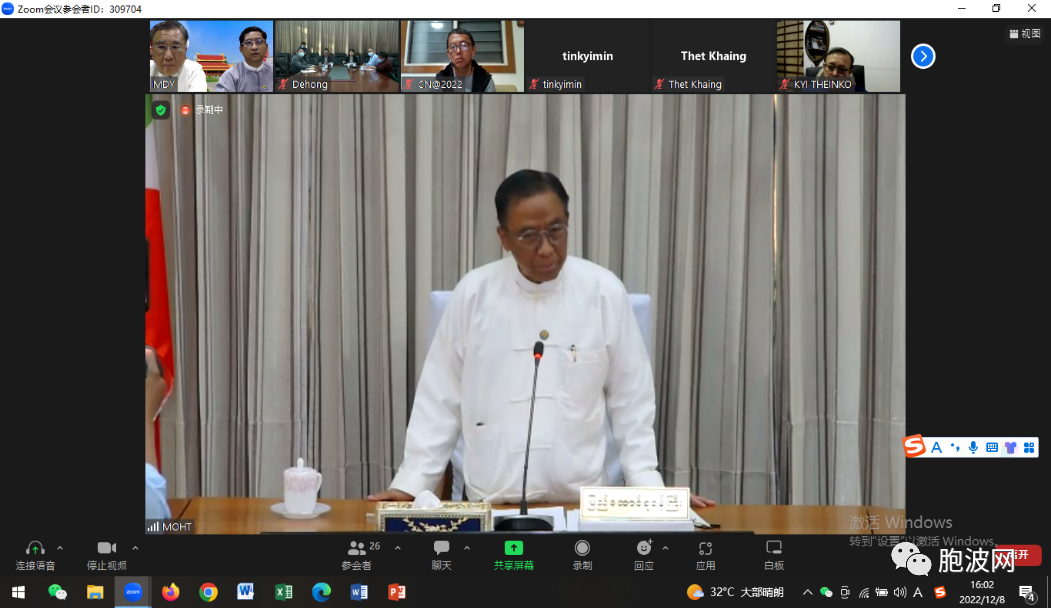This screenshot has width=1051, height=608.
Task: Expand the arrow beside 参会者
Action: pos(397,548)
